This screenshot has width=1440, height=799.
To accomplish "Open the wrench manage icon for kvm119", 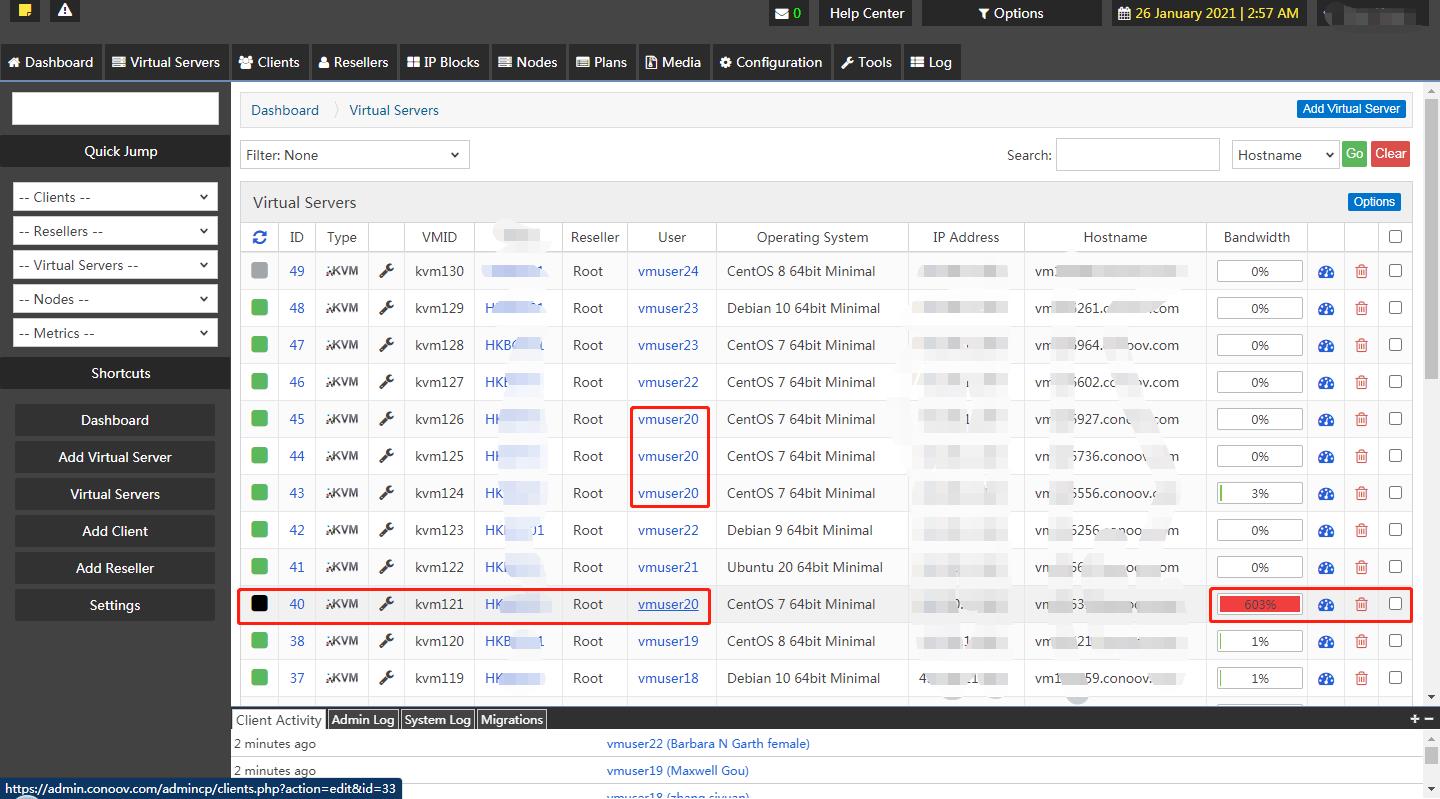I will coord(386,678).
